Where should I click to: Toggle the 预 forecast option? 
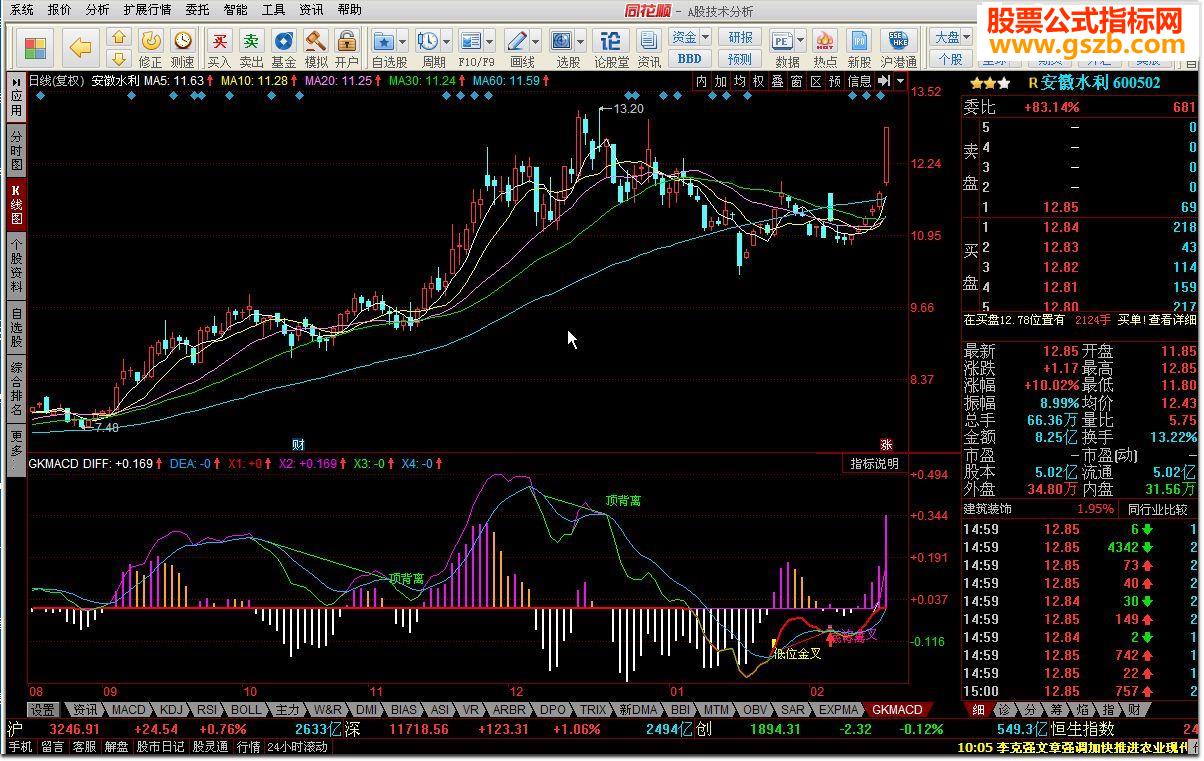pyautogui.click(x=835, y=81)
